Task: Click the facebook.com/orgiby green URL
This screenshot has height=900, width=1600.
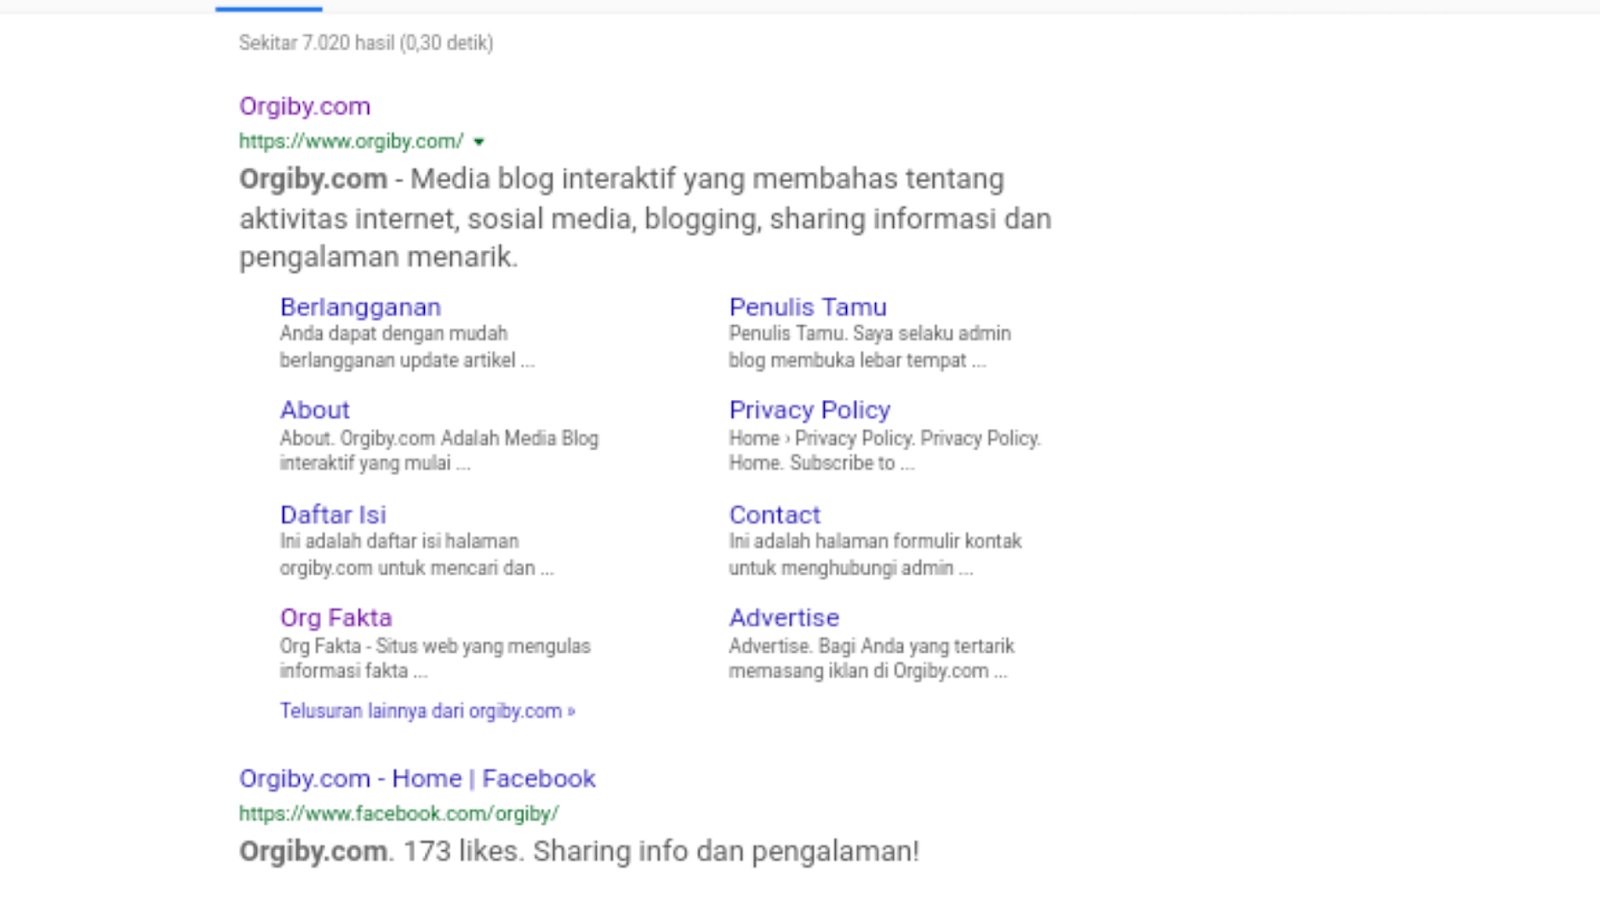Action: coord(399,814)
